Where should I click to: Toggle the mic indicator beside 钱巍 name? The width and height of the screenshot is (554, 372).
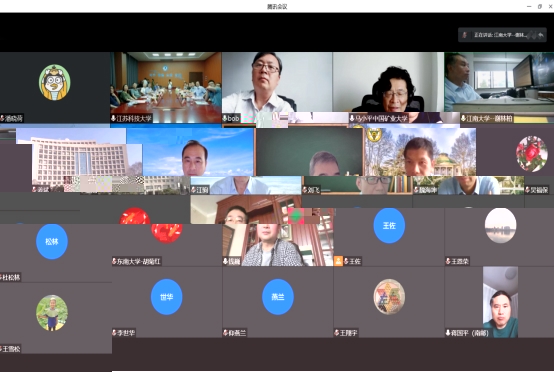(225, 261)
